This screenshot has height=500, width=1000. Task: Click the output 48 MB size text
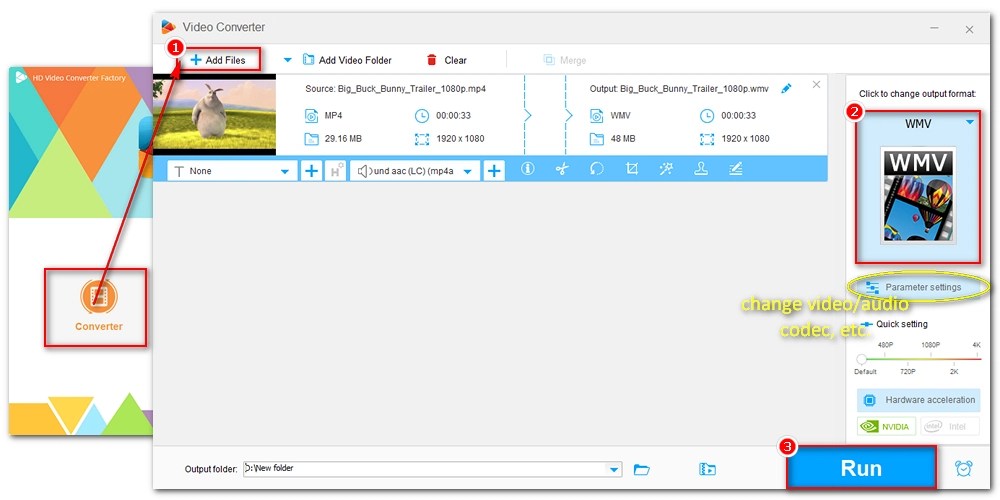[623, 138]
